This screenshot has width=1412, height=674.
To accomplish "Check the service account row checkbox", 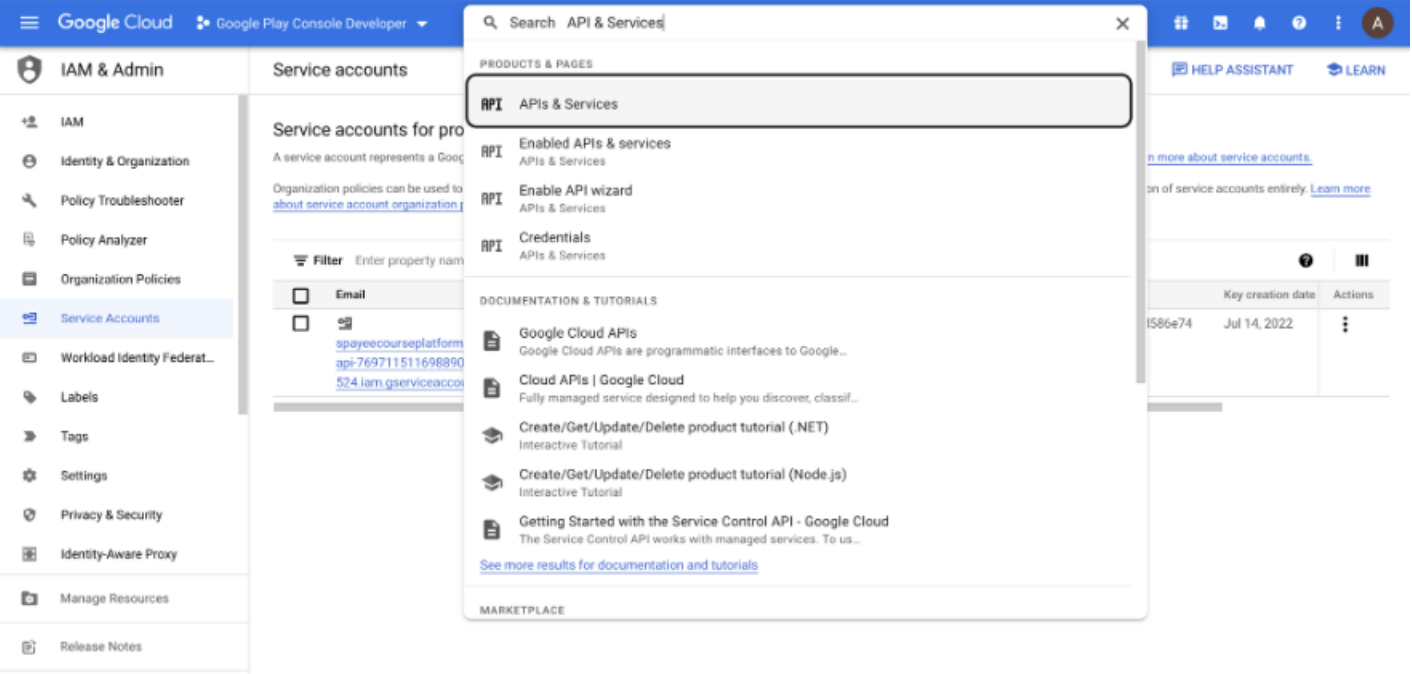I will point(301,323).
